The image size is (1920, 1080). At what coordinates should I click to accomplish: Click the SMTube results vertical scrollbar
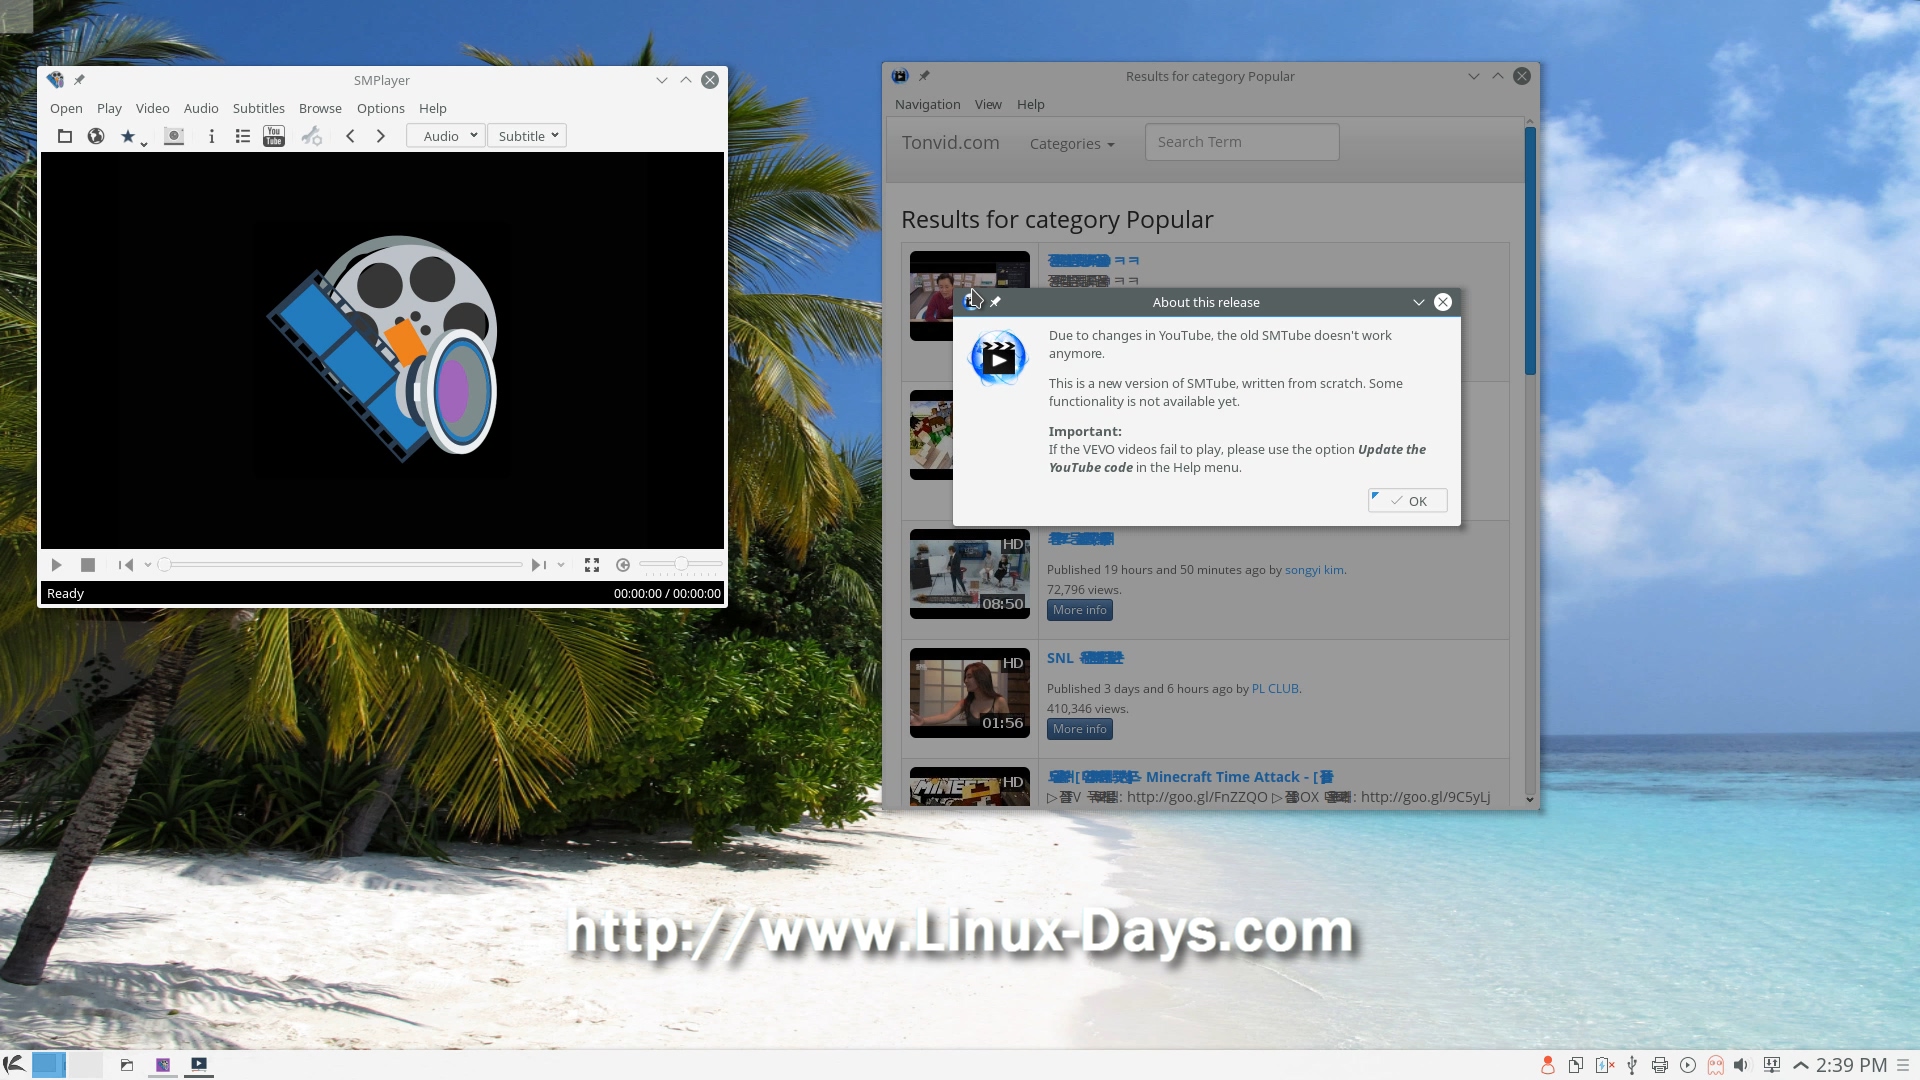(1530, 250)
